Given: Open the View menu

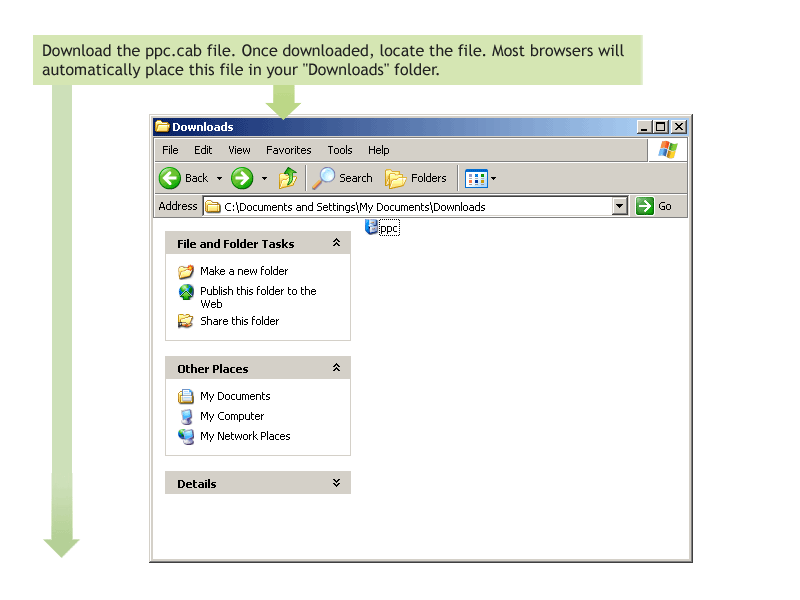Looking at the screenshot, I should pyautogui.click(x=239, y=150).
